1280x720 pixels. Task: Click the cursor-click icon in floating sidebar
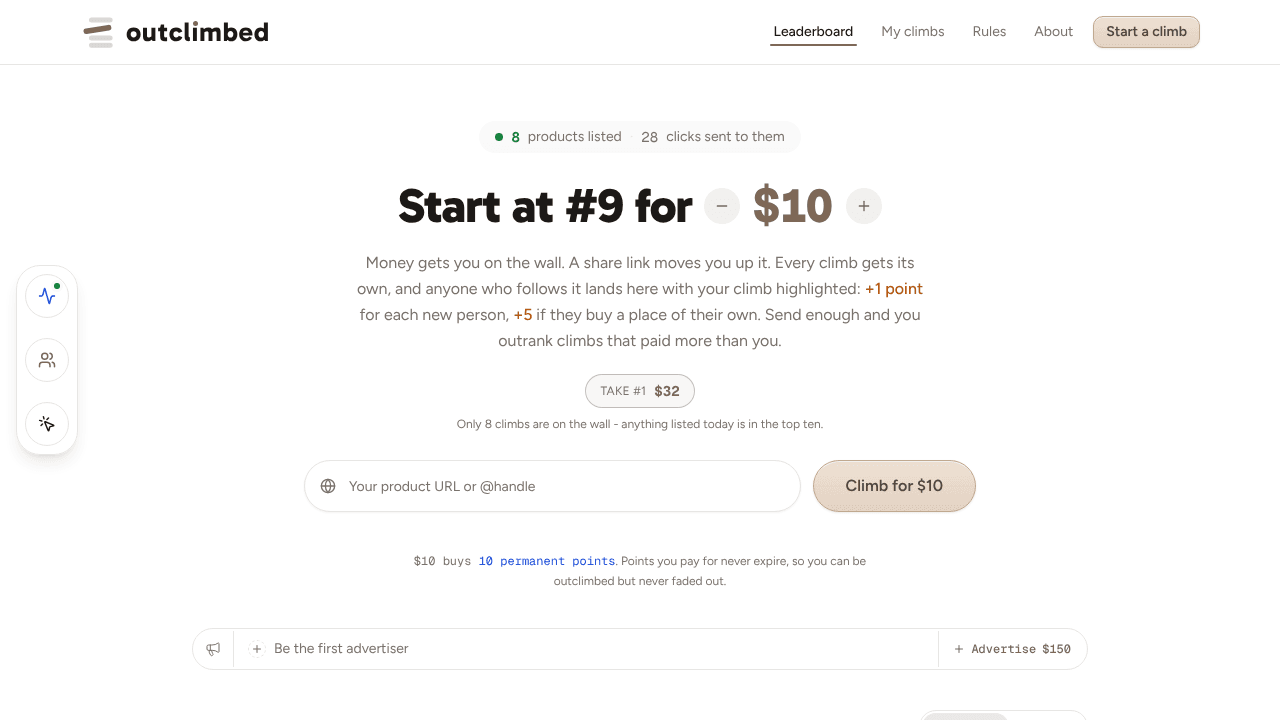47,424
